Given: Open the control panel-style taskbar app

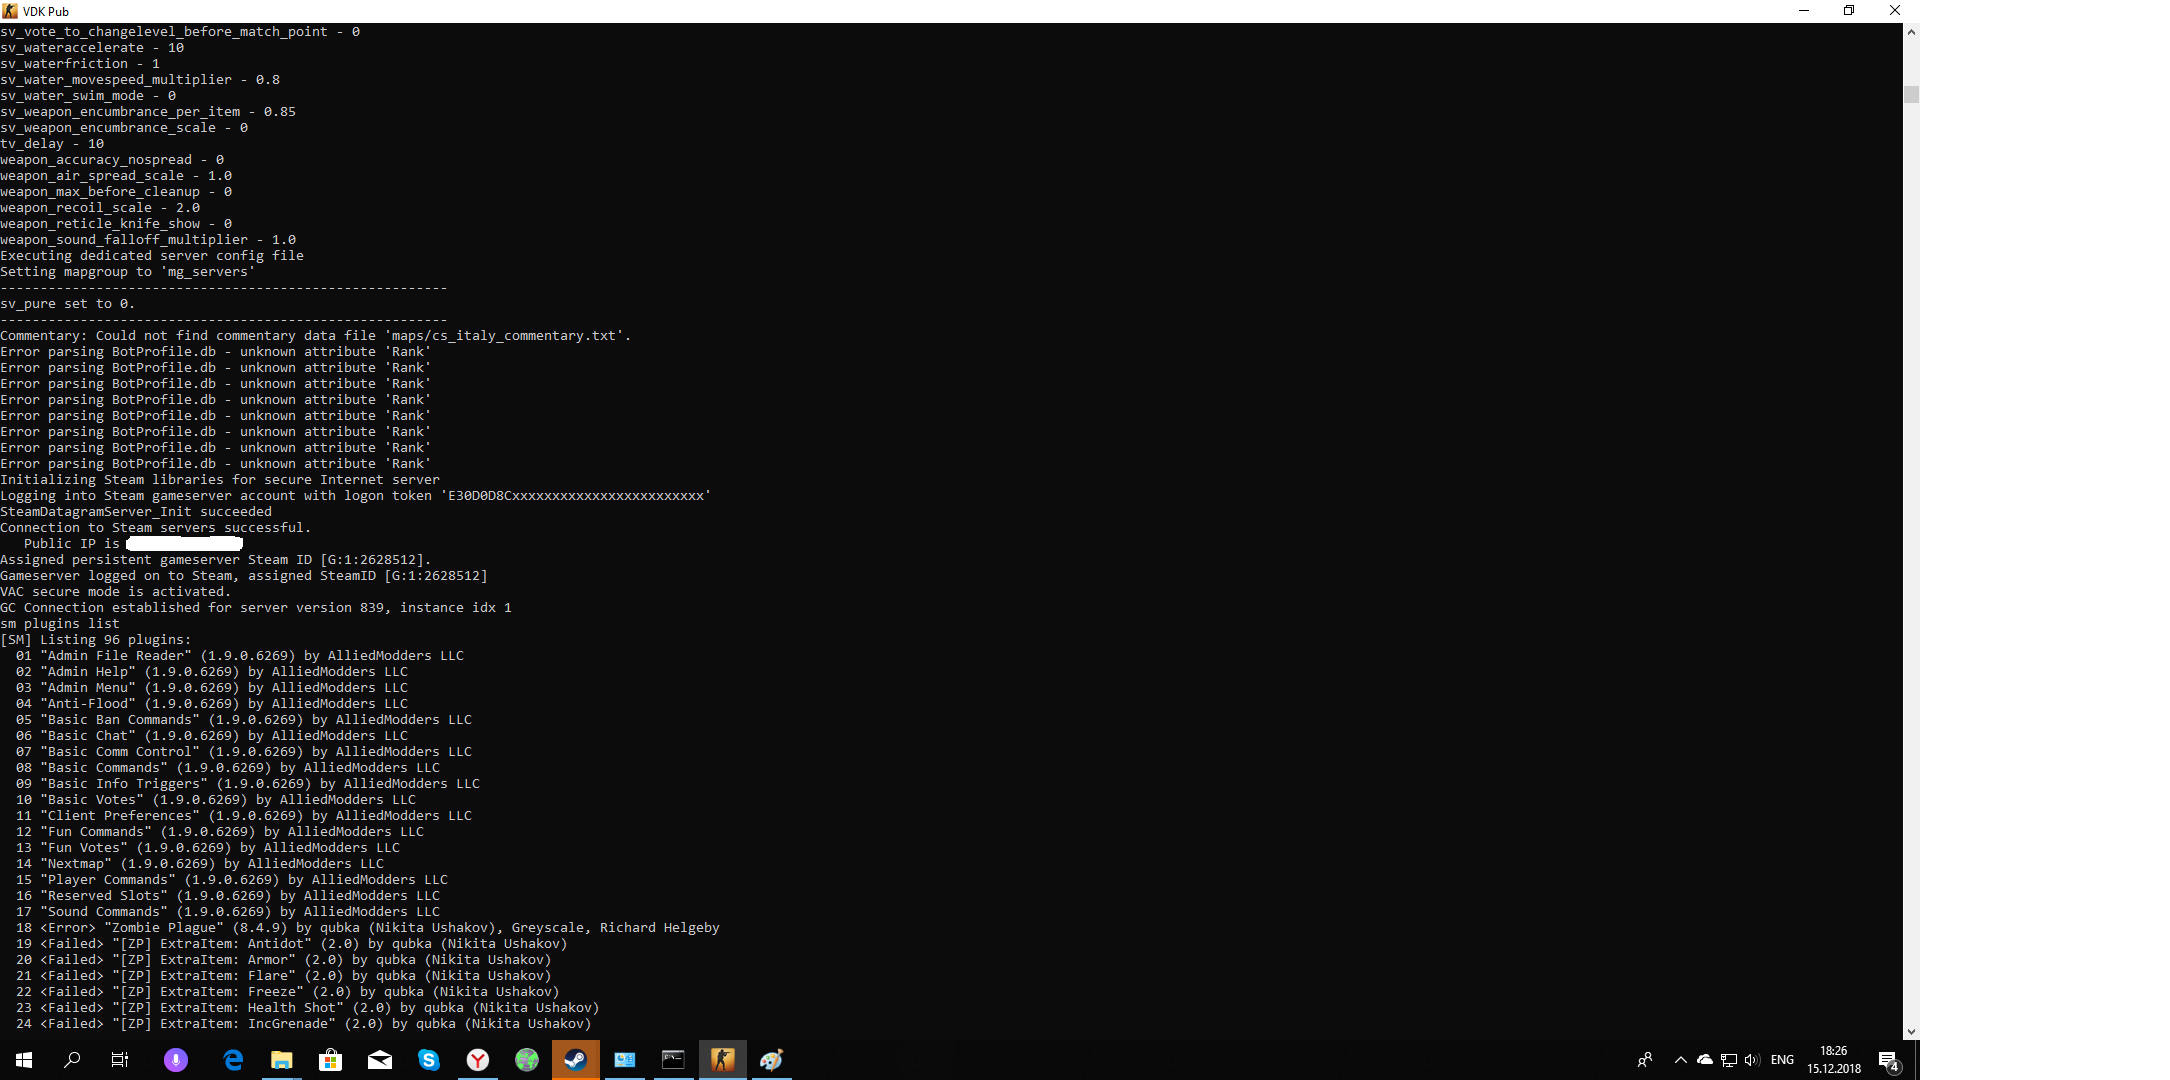Looking at the screenshot, I should [625, 1060].
